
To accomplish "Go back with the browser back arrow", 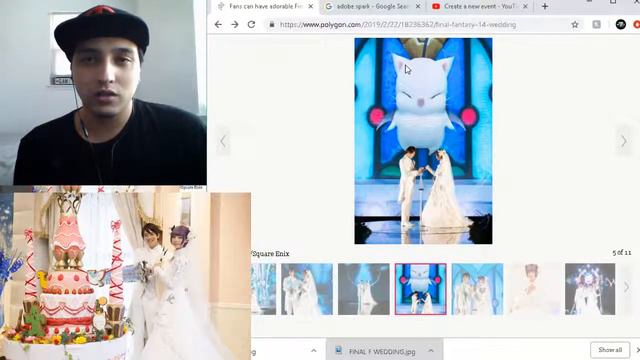I will [218, 24].
